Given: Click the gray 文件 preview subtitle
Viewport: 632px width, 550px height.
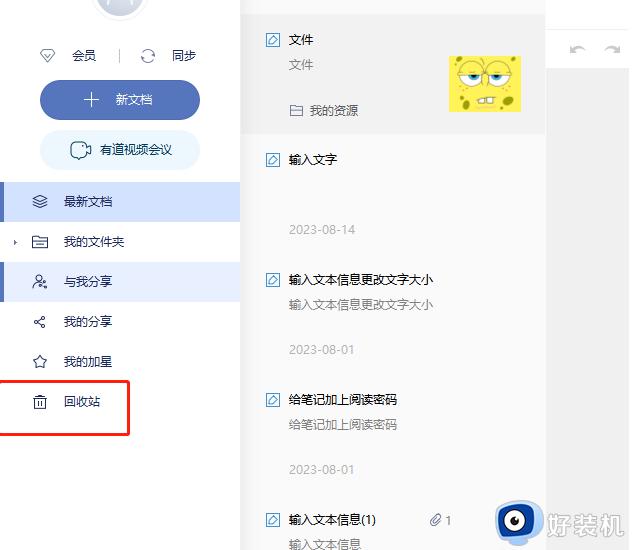Looking at the screenshot, I should (301, 64).
